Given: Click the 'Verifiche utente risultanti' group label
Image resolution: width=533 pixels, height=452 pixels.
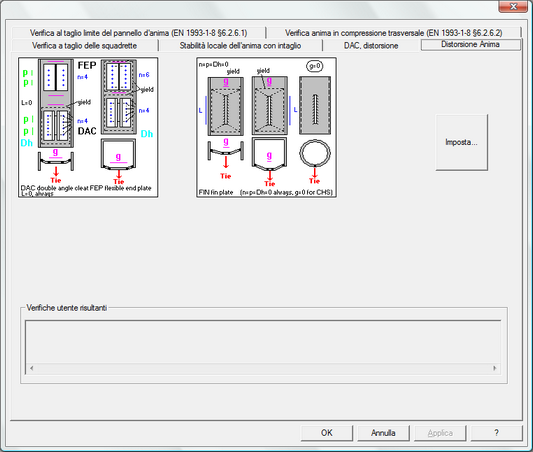Looking at the screenshot, I should tap(67, 308).
